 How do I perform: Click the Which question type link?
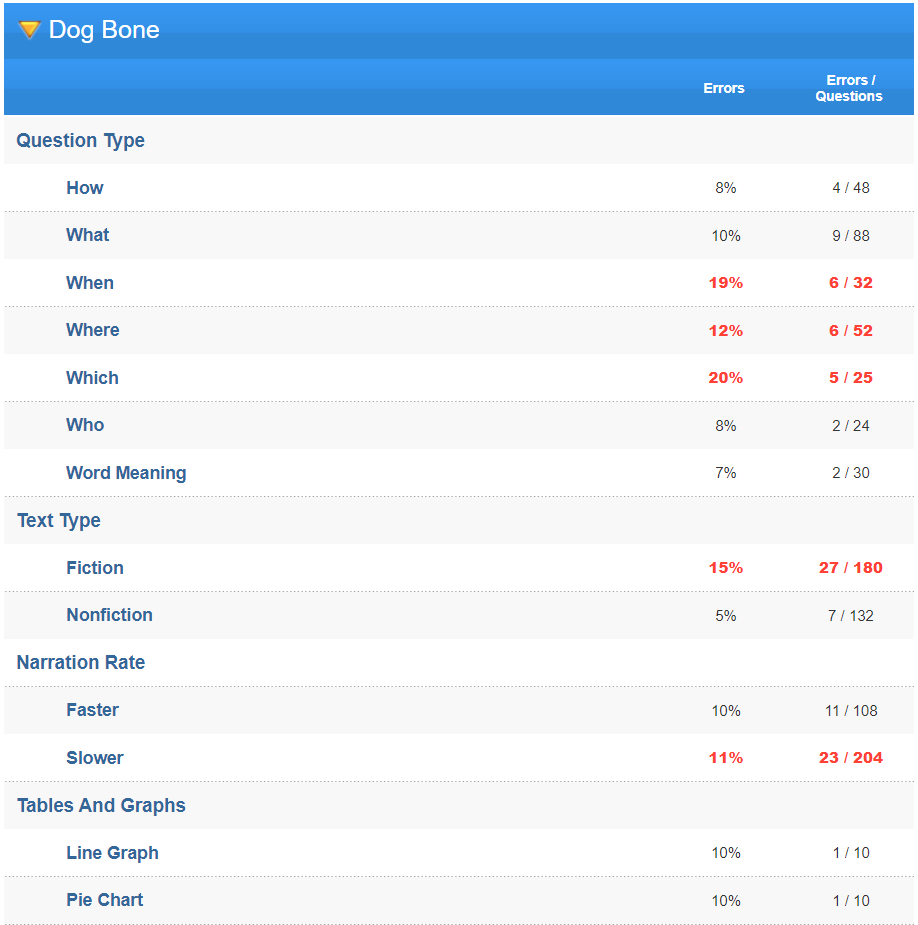click(92, 378)
